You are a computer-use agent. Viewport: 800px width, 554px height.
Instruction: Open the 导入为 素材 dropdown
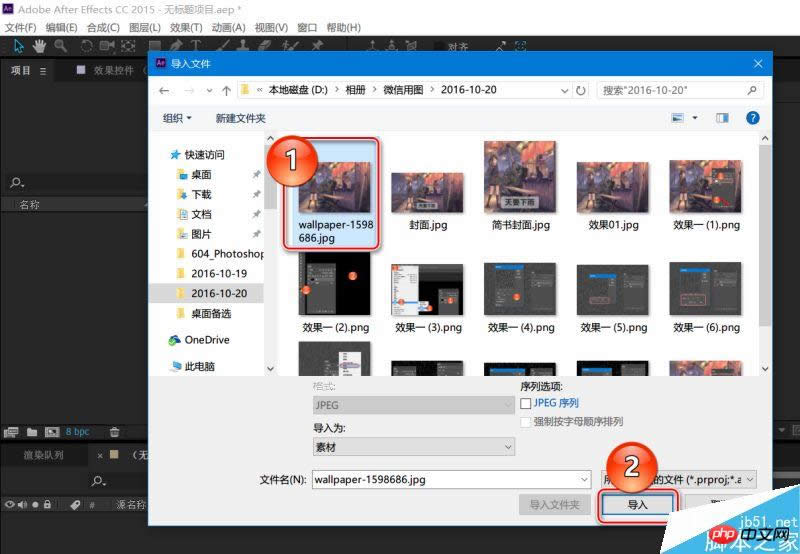413,447
